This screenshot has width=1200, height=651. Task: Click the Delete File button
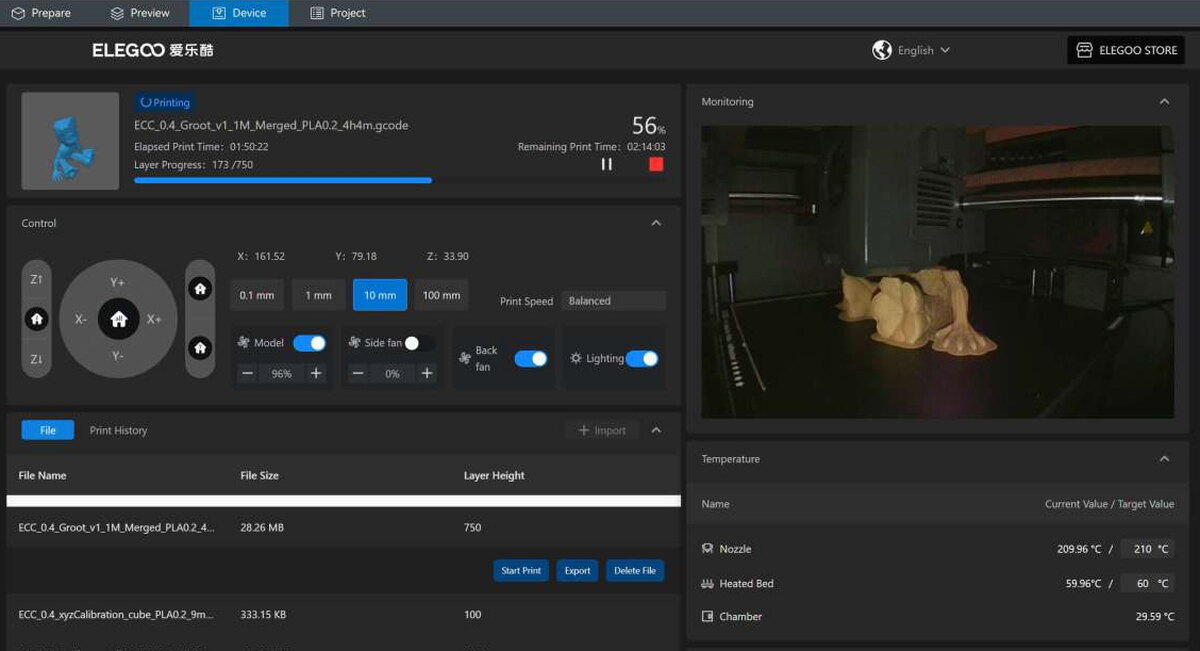pyautogui.click(x=635, y=570)
